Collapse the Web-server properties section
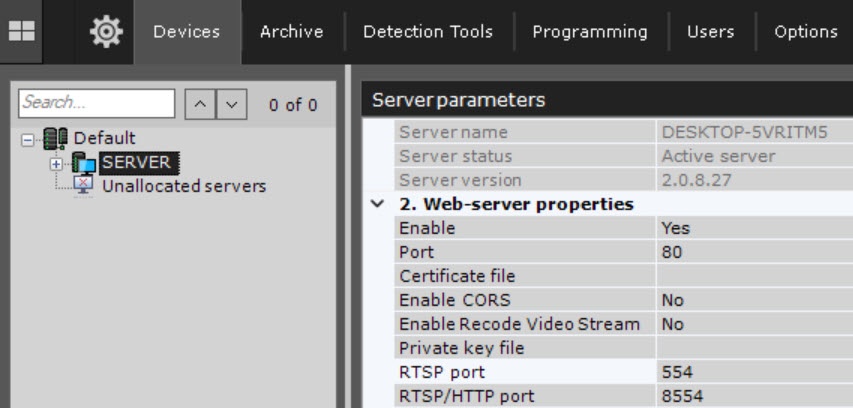 click(x=377, y=204)
